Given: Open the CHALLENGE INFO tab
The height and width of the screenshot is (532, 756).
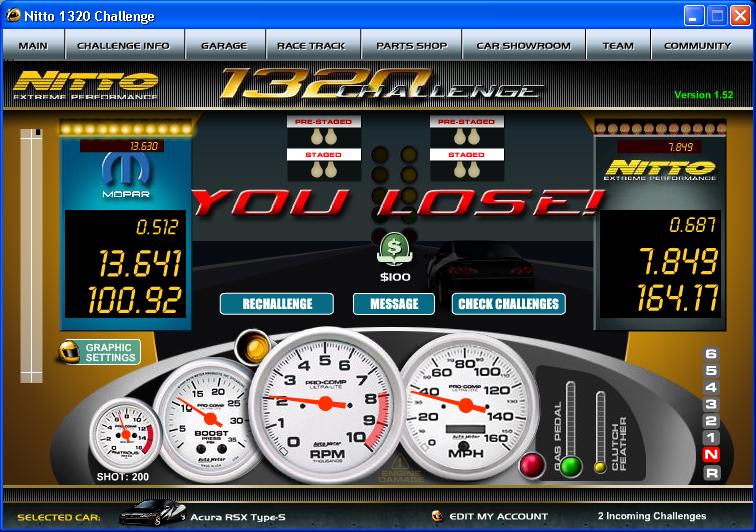Looking at the screenshot, I should (124, 45).
